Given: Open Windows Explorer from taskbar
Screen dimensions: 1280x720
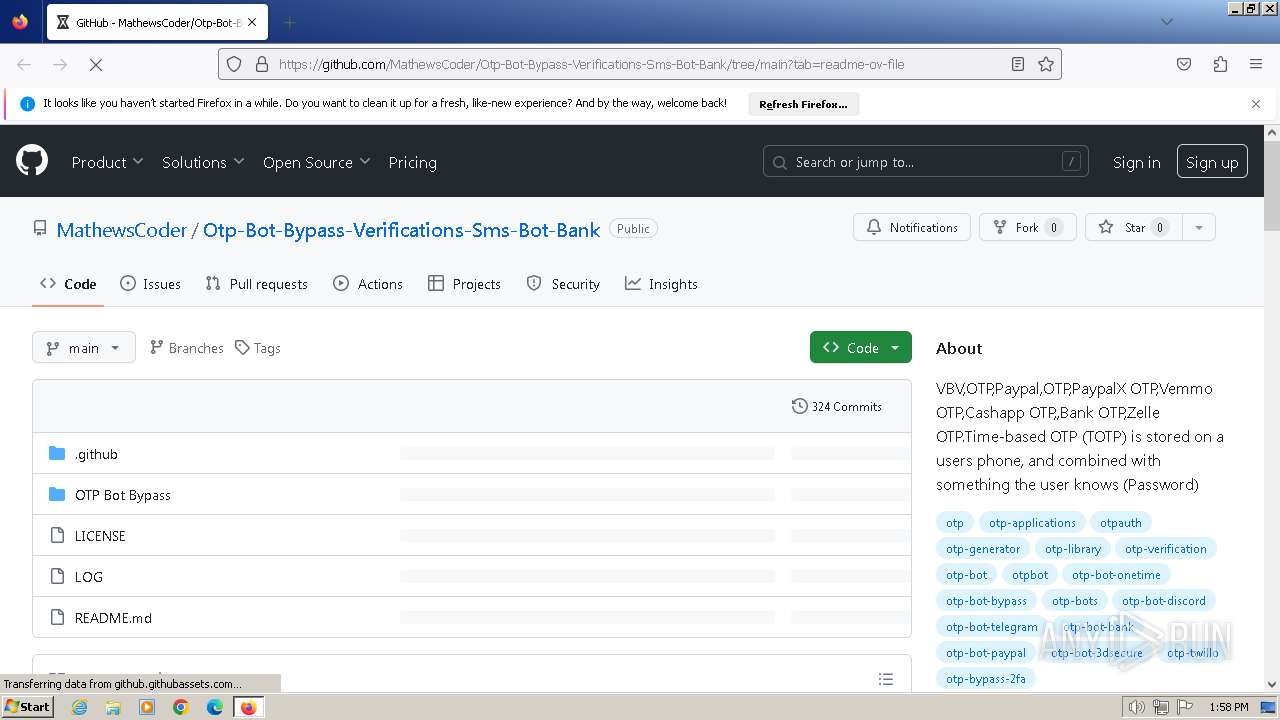Looking at the screenshot, I should pyautogui.click(x=113, y=707).
